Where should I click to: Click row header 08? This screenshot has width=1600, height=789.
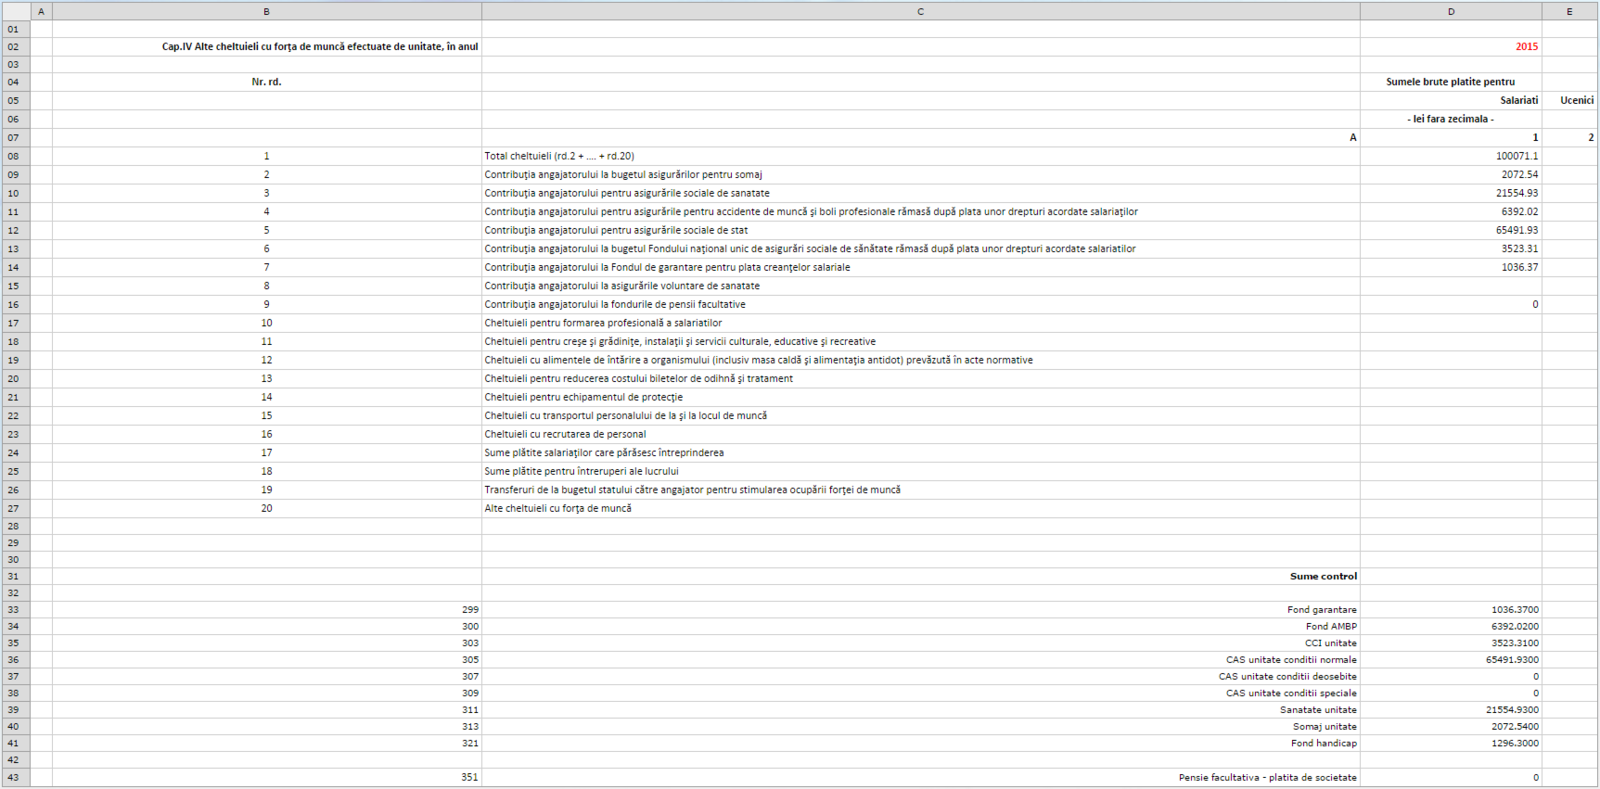13,156
